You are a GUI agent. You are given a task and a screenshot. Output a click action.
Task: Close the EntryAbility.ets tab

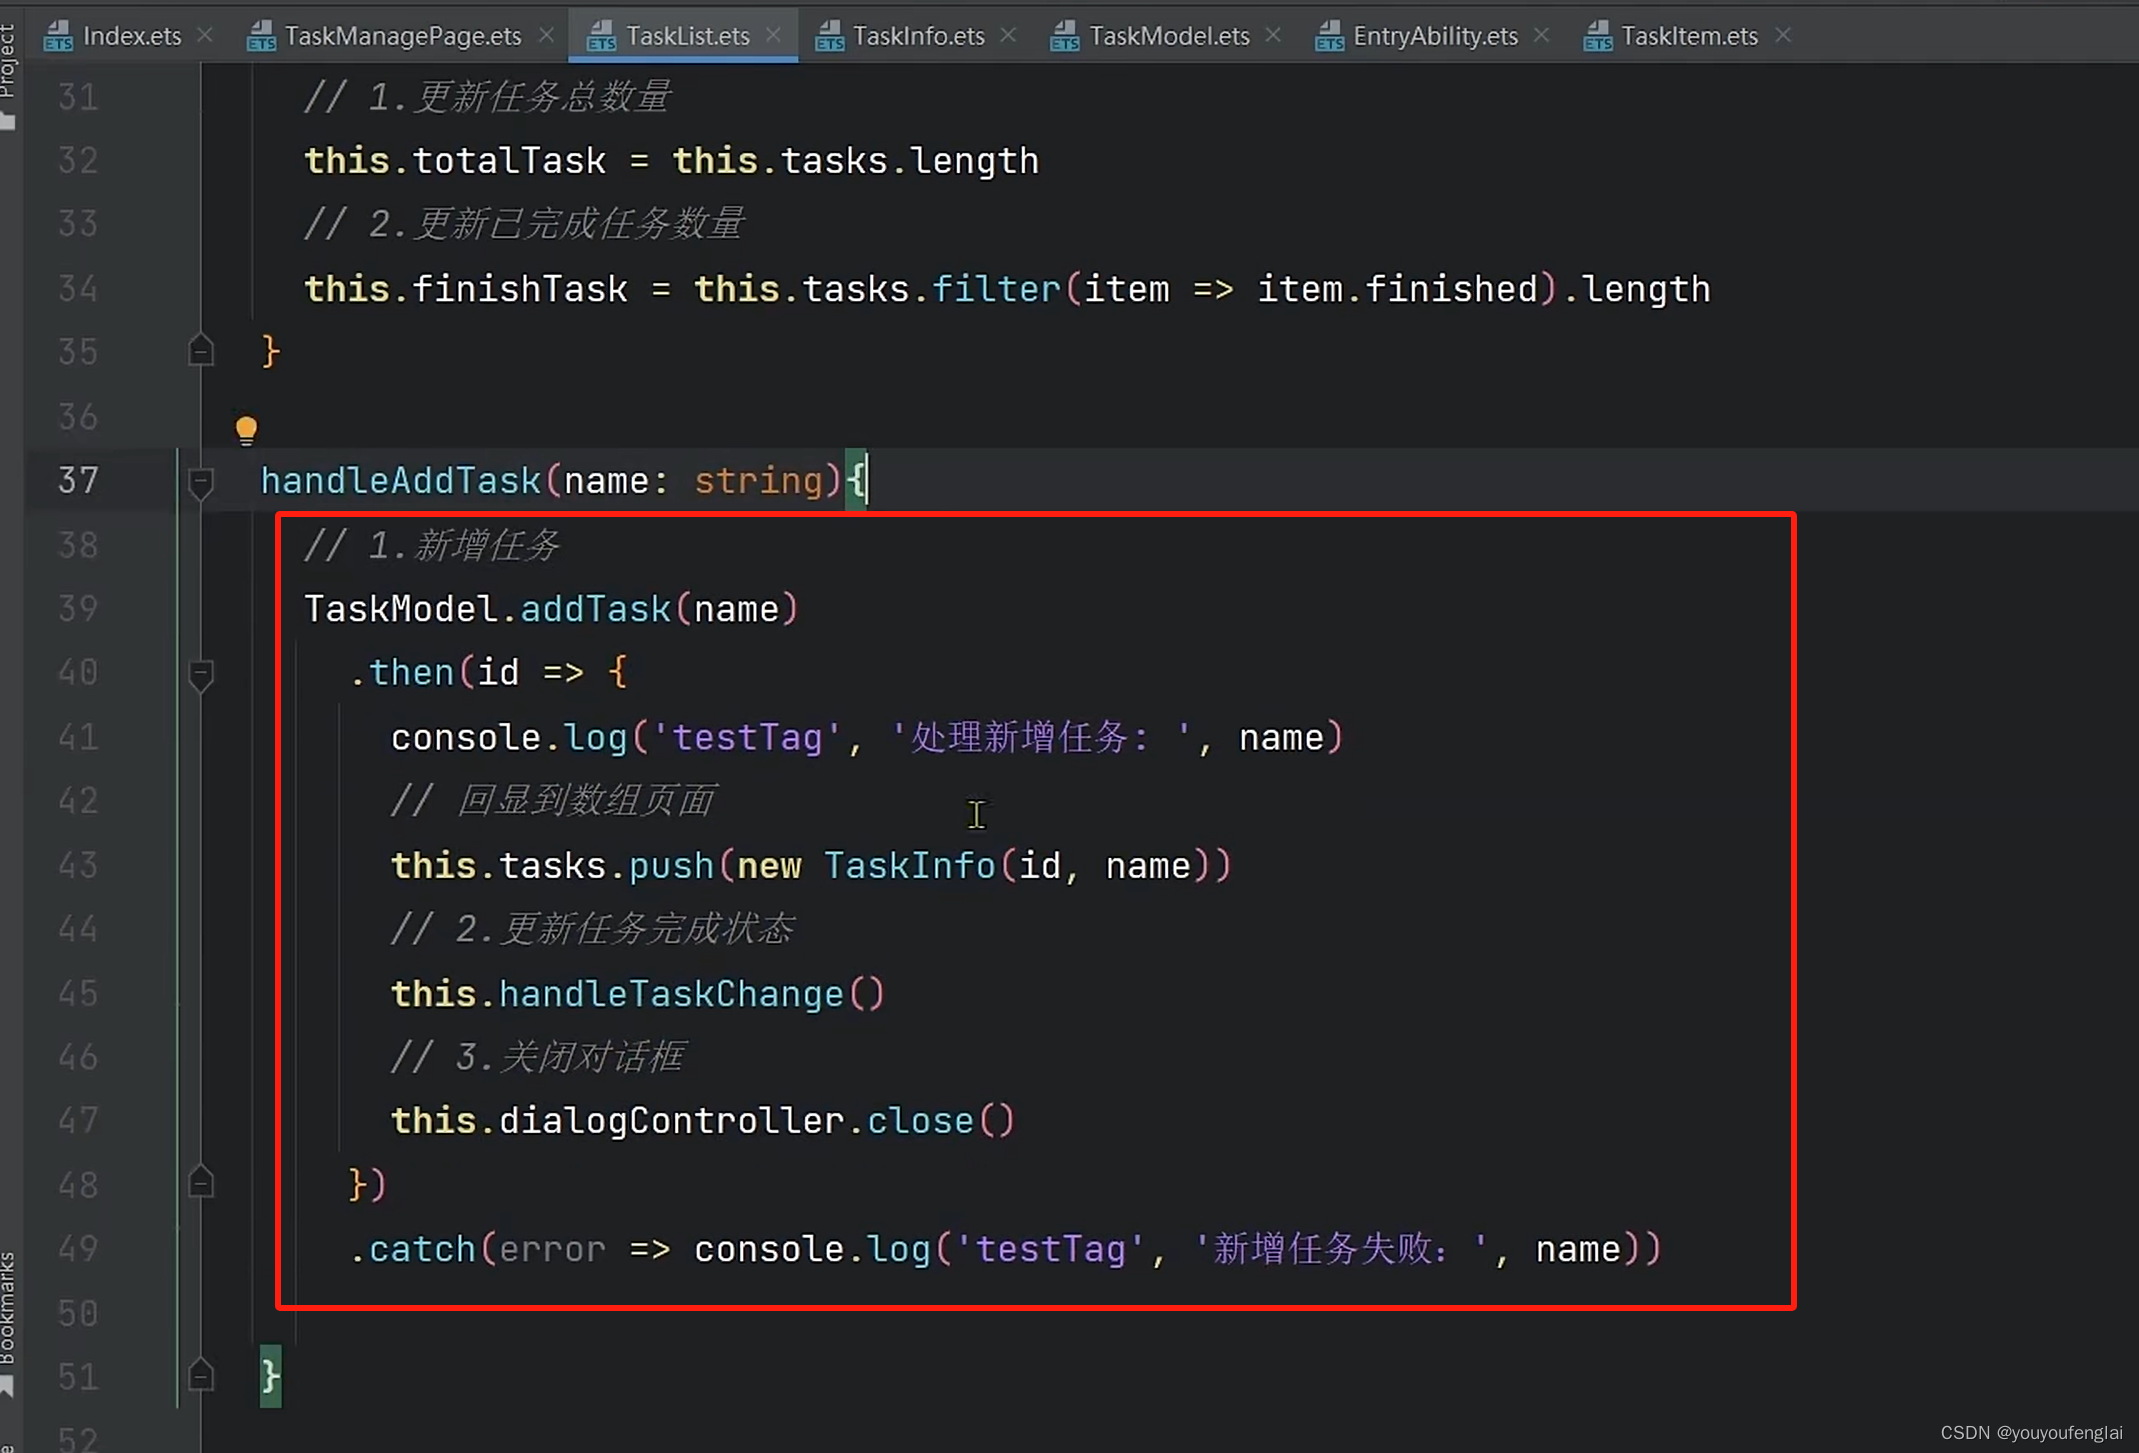coord(1541,35)
